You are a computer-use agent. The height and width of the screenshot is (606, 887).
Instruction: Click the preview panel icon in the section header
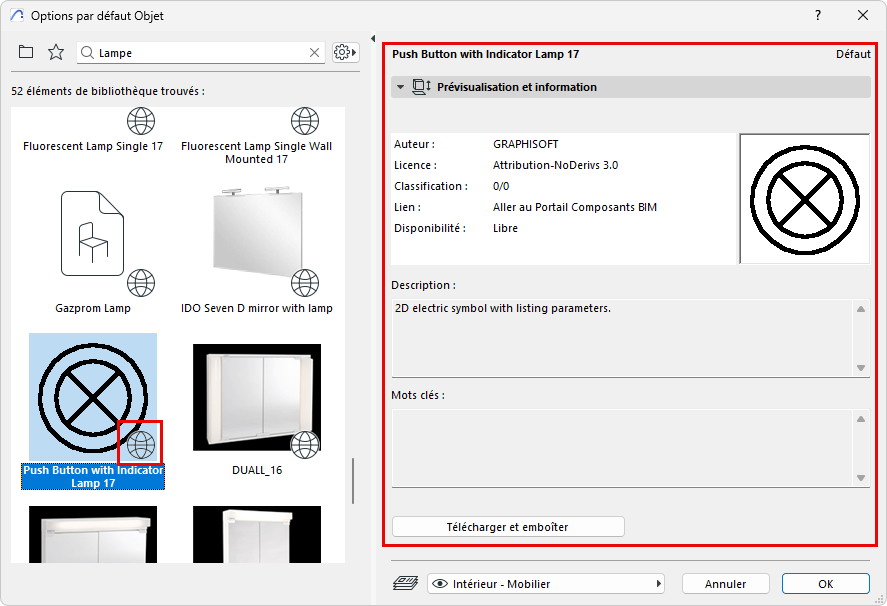pos(421,87)
